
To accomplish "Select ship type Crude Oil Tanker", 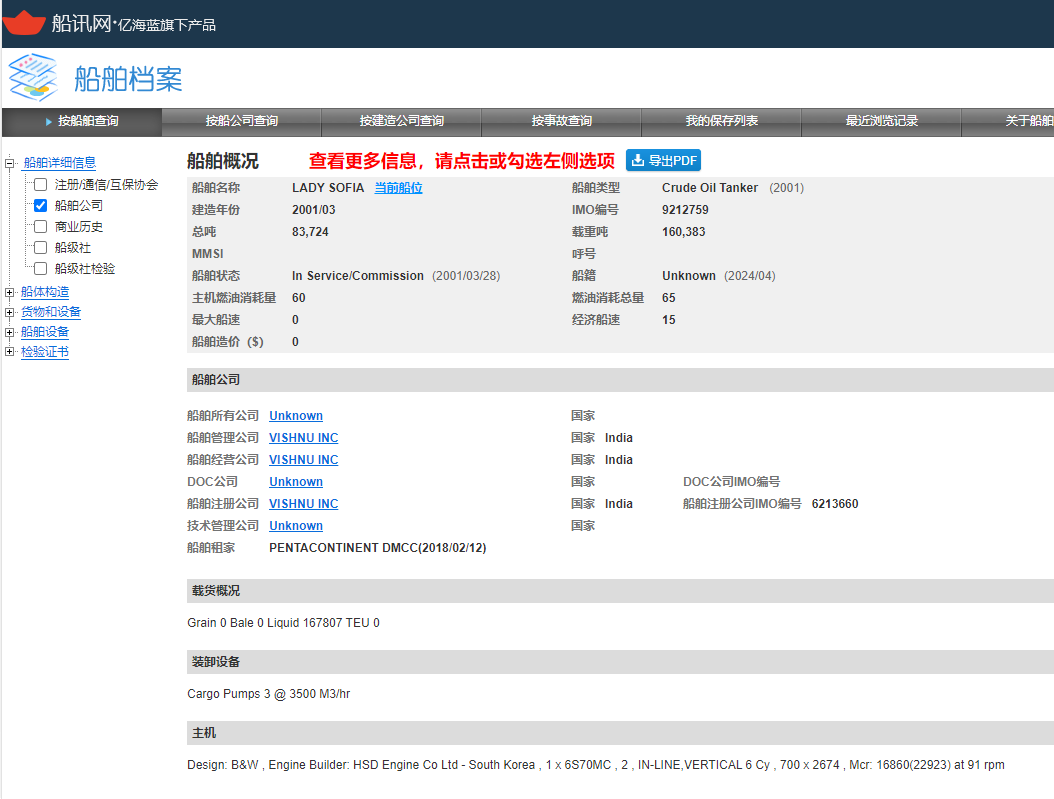I will [710, 187].
